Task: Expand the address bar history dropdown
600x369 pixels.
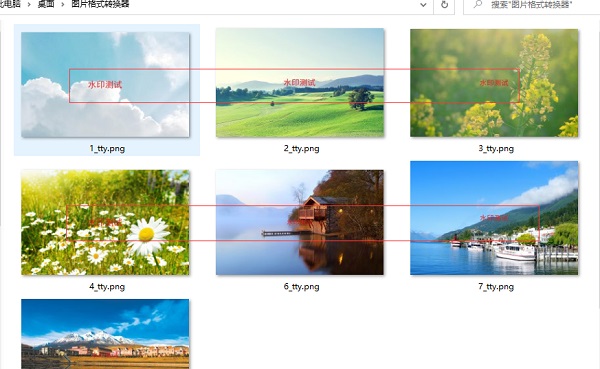Action: pyautogui.click(x=423, y=5)
